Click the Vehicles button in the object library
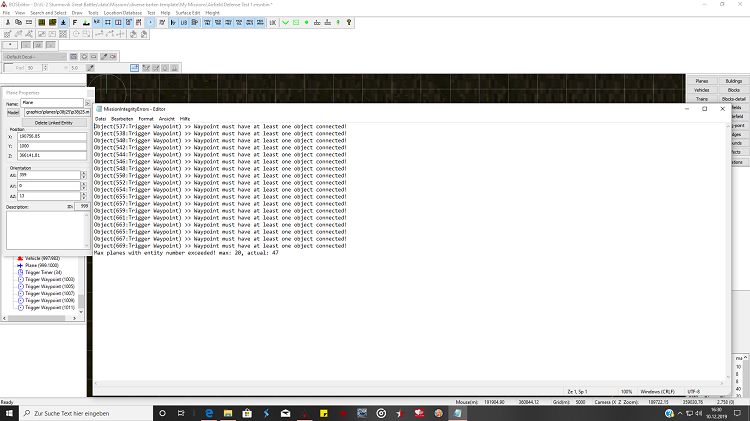The image size is (750, 421). (702, 90)
